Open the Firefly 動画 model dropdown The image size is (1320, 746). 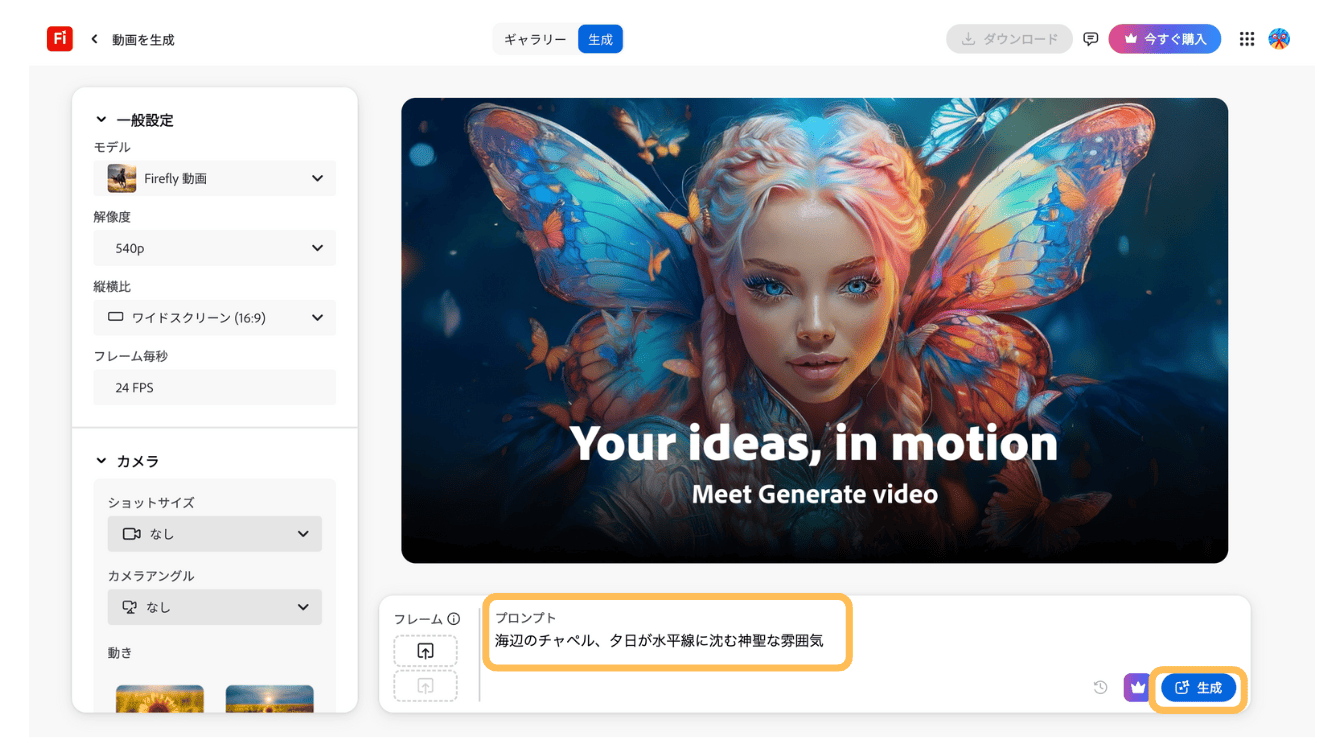coord(215,178)
